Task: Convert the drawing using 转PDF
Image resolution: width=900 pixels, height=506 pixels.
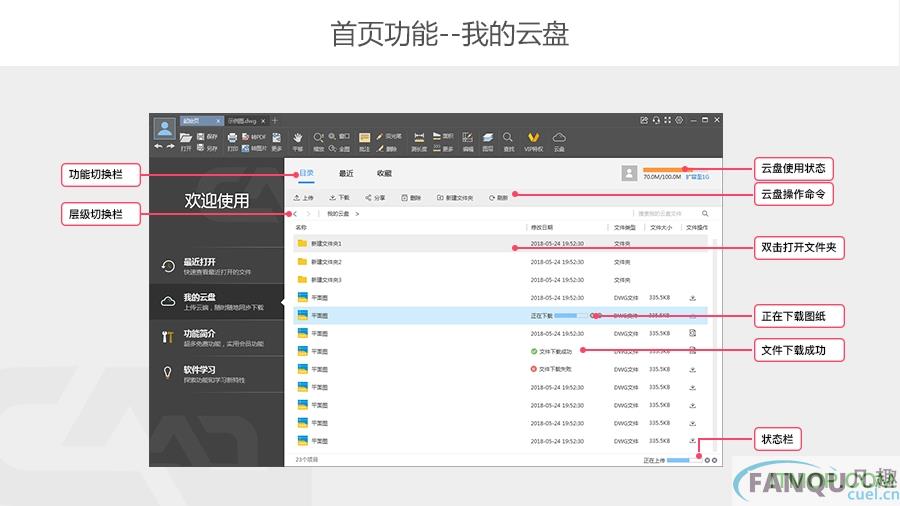Action: point(254,137)
